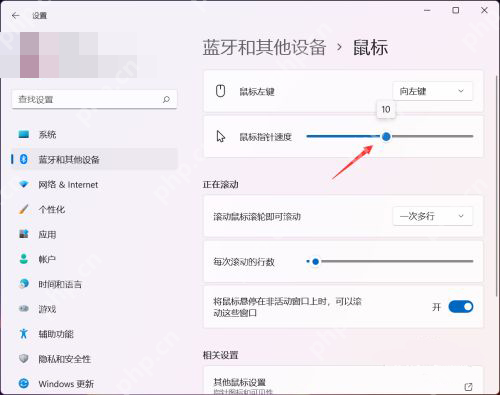Image resolution: width=500 pixels, height=395 pixels.
Task: Click the Gaming controller icon
Action: point(24,309)
